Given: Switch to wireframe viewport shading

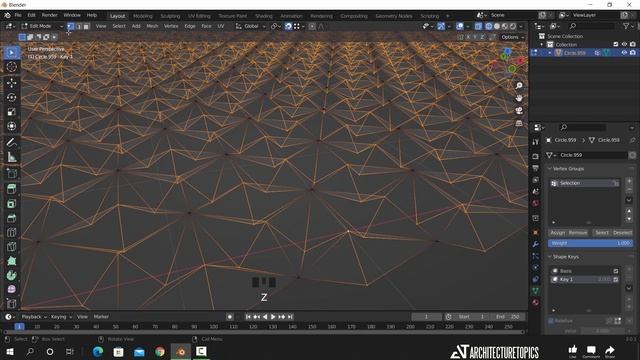Looking at the screenshot, I should pos(489,26).
